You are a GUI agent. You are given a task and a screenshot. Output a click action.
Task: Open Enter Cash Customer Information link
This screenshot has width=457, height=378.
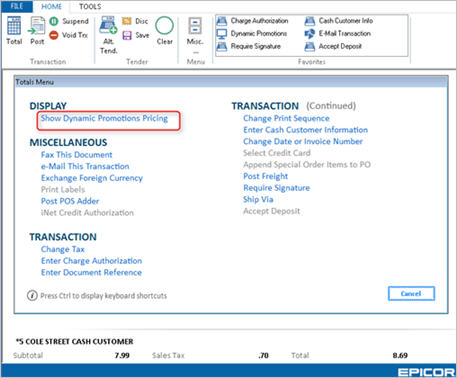[306, 130]
